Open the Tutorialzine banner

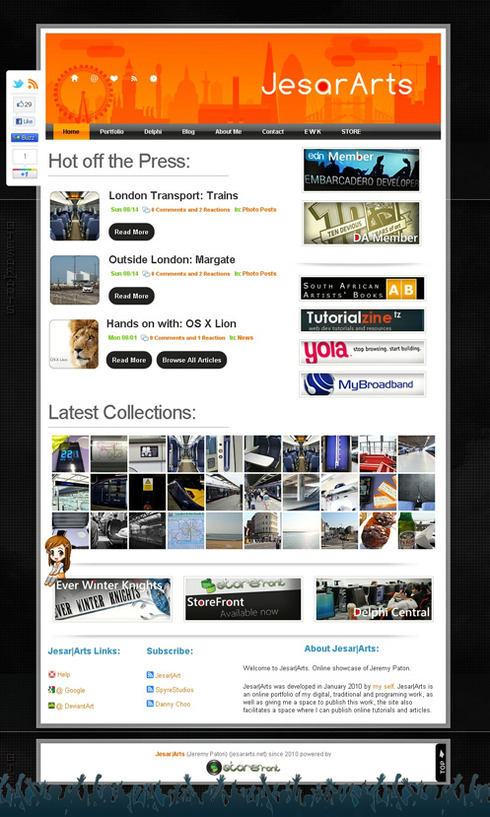[x=362, y=320]
